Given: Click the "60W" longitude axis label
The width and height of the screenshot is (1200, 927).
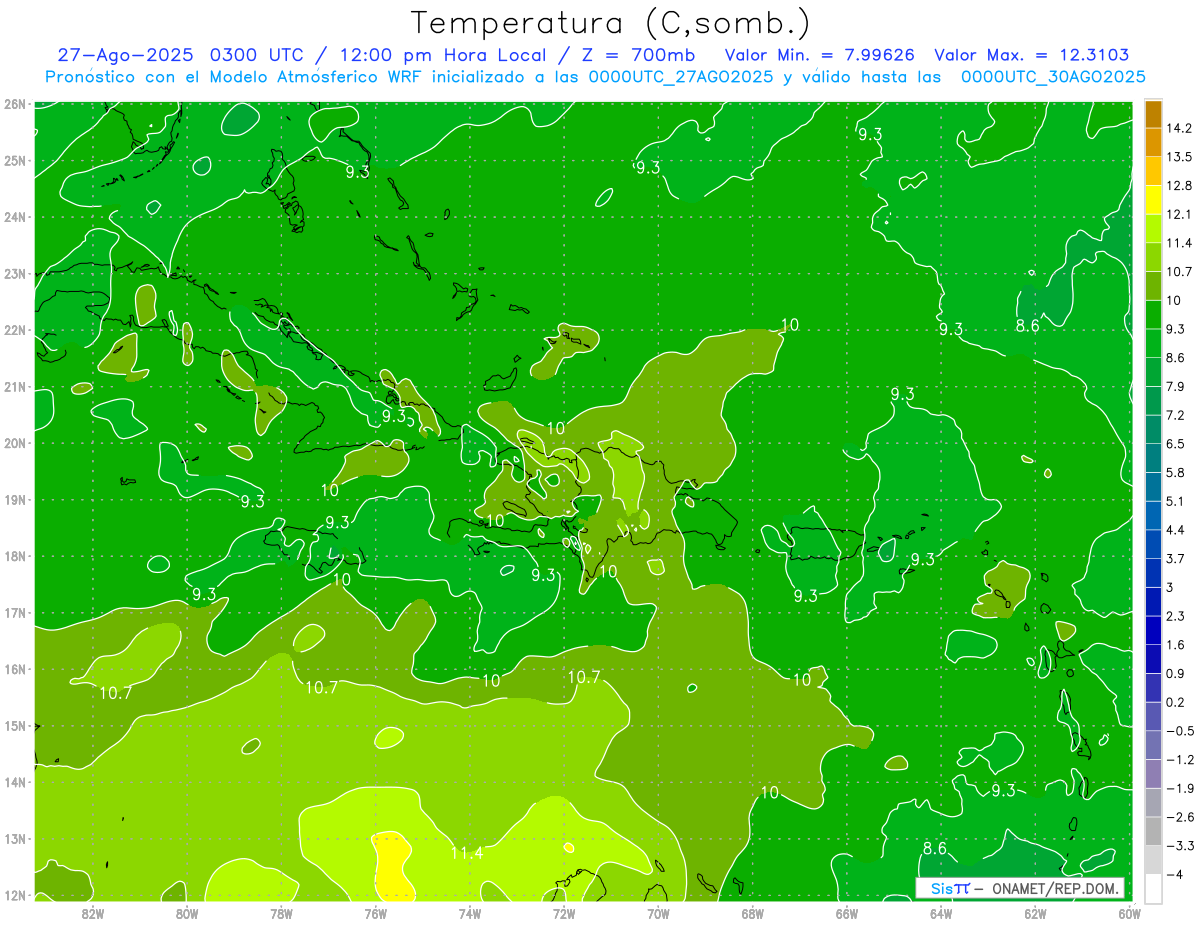Looking at the screenshot, I should point(1130,912).
